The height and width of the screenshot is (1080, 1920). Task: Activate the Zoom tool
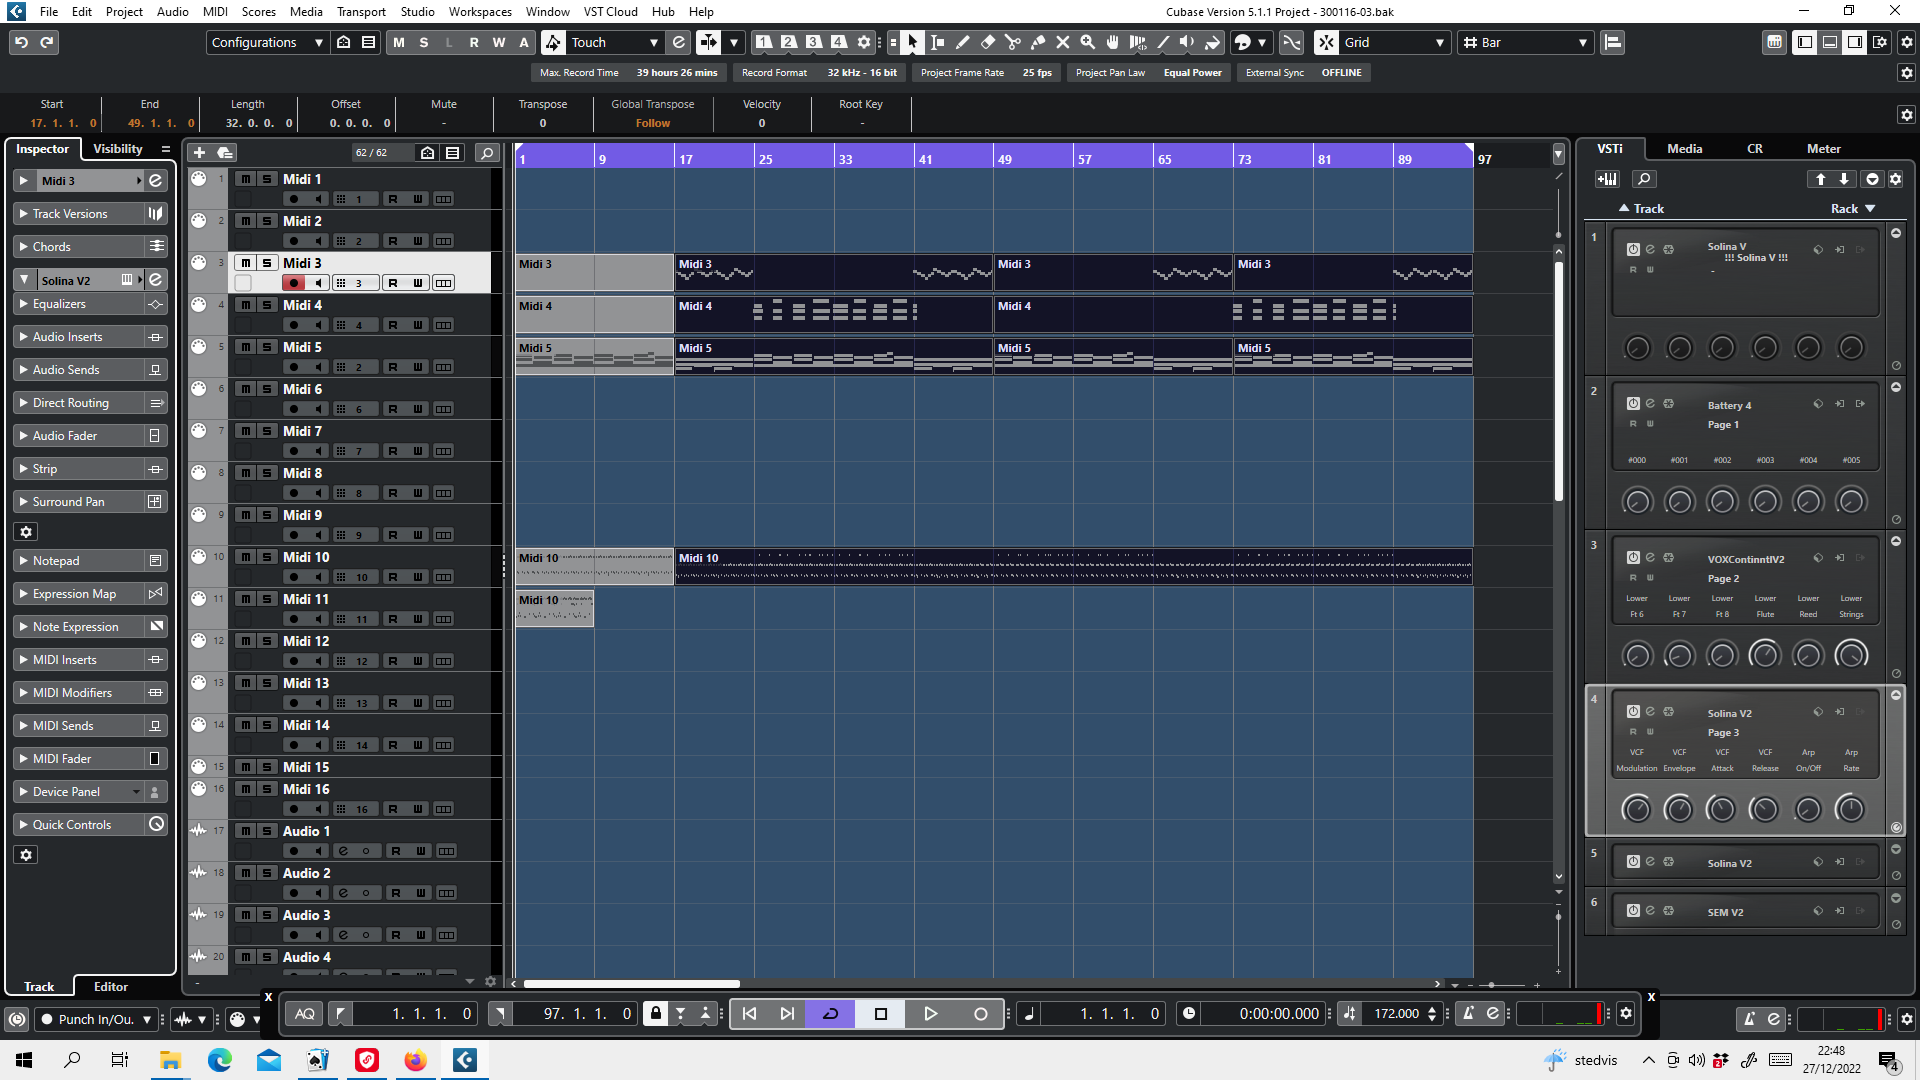(1088, 42)
